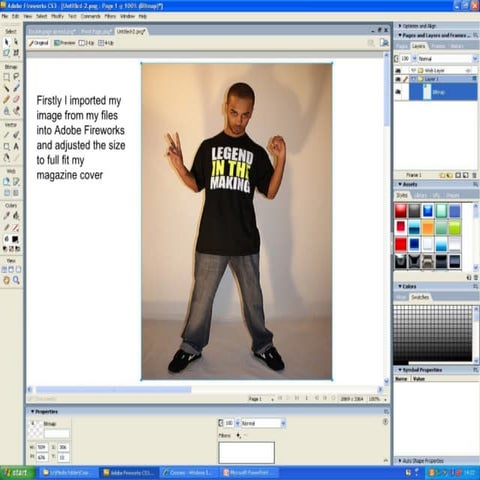Select the Eraser tool
Image resolution: width=480 pixels, height=480 pixels.
pos(16,99)
